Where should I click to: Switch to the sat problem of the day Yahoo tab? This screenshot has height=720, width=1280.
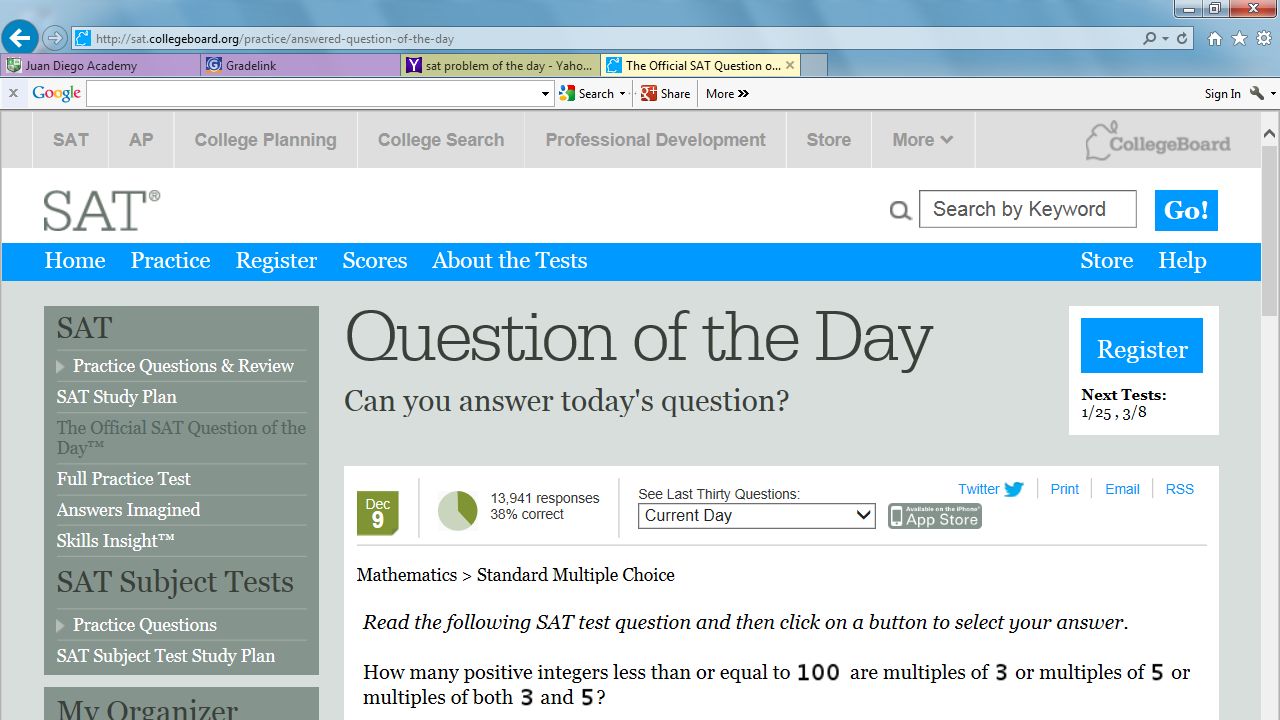coord(500,65)
